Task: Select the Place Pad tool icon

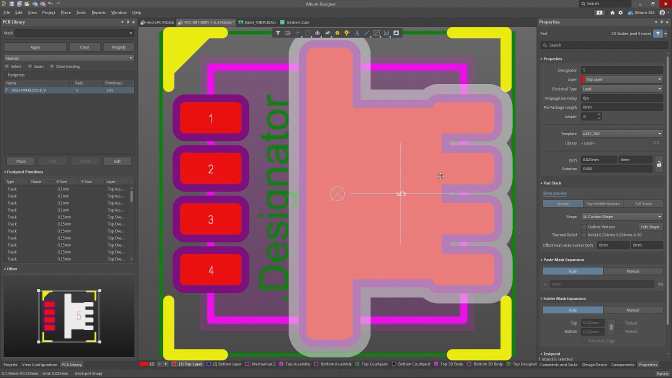Action: point(337,33)
